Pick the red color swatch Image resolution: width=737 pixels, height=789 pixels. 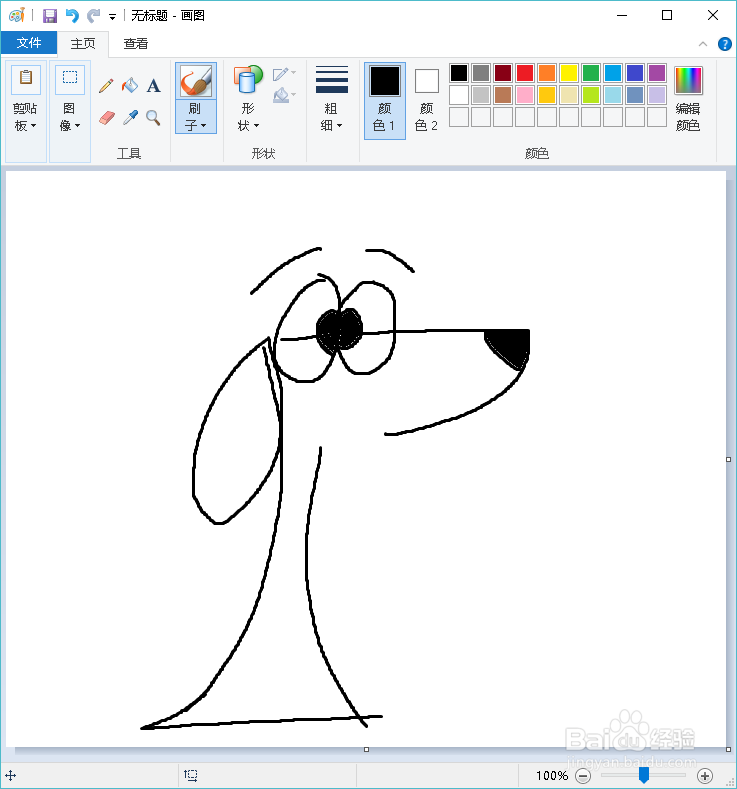pyautogui.click(x=525, y=73)
